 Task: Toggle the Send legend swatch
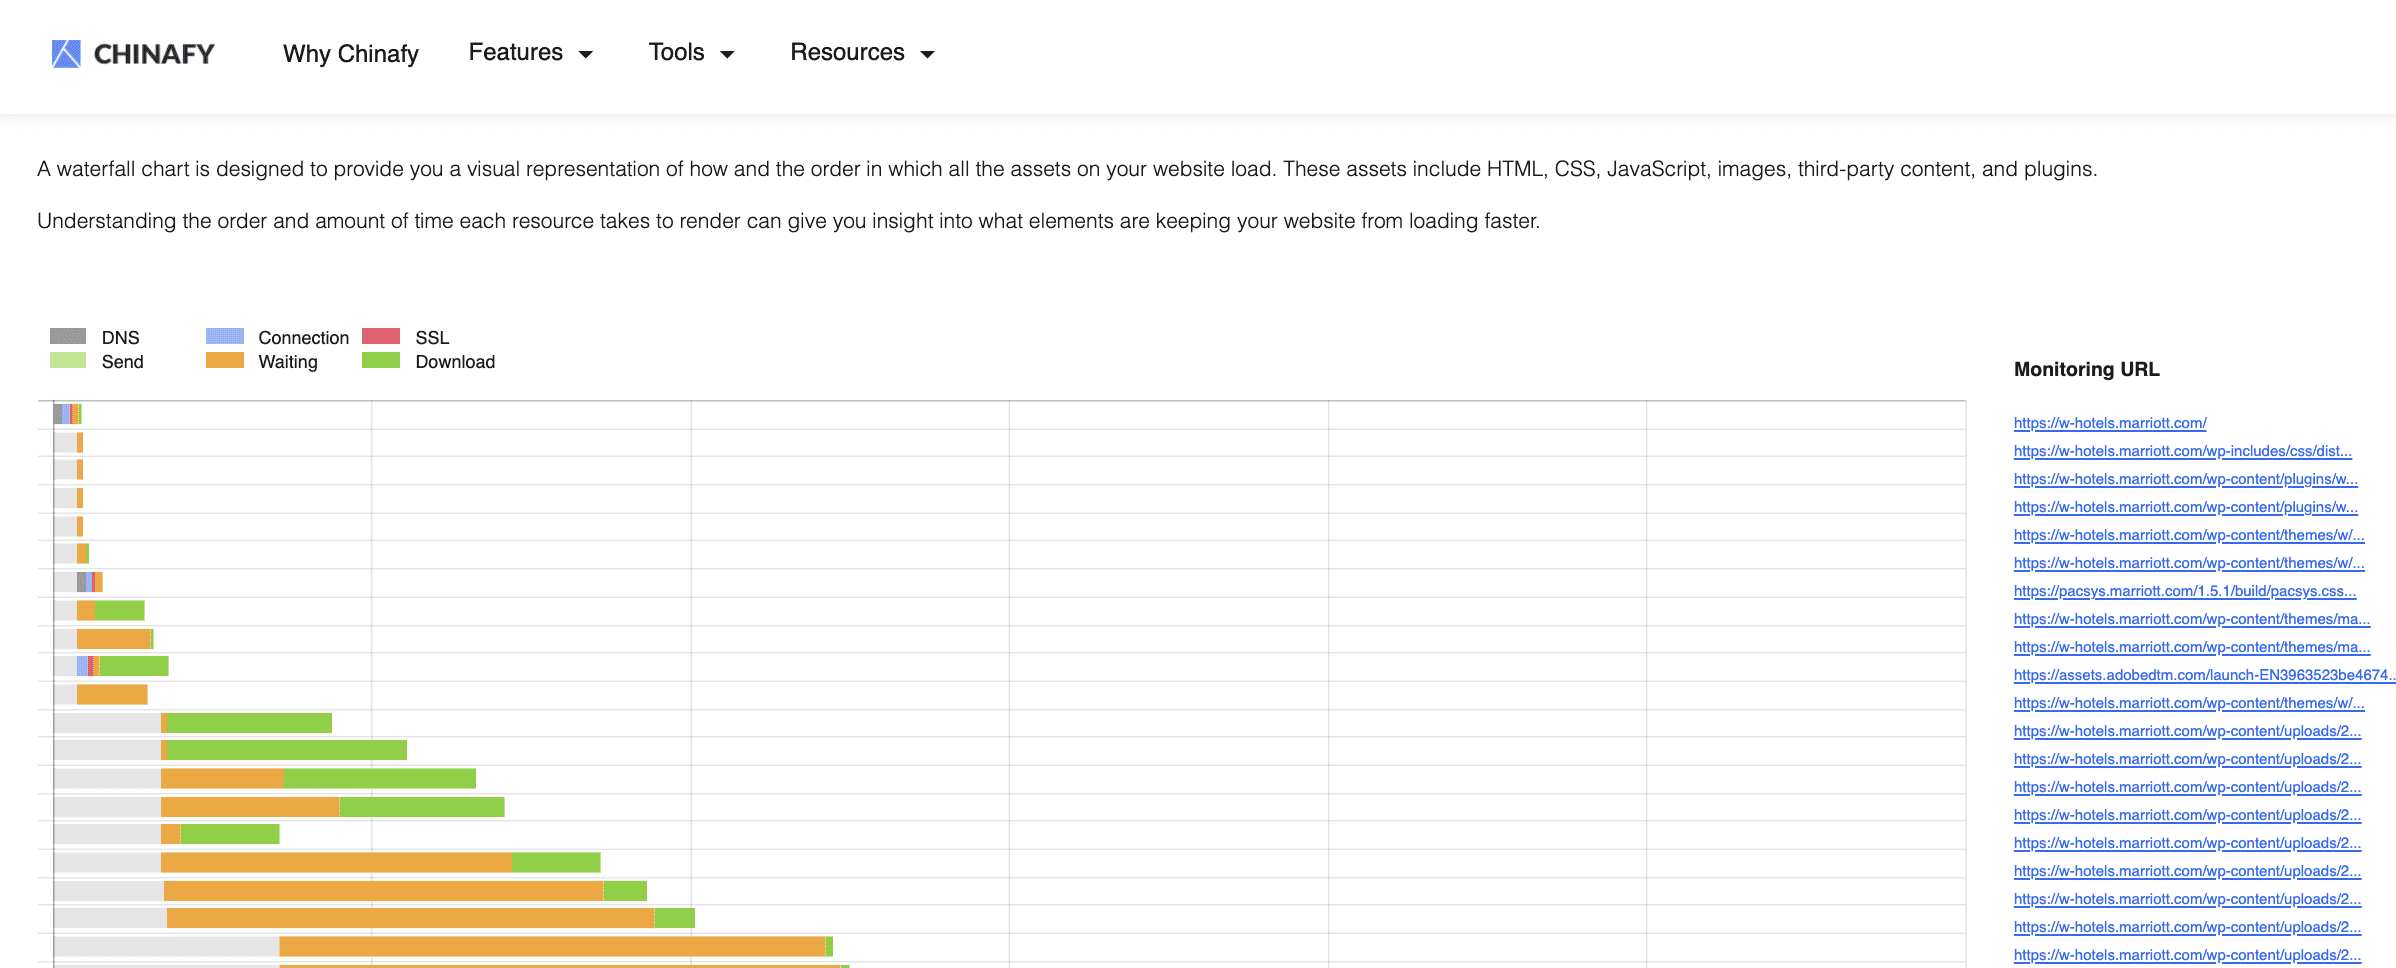point(68,360)
